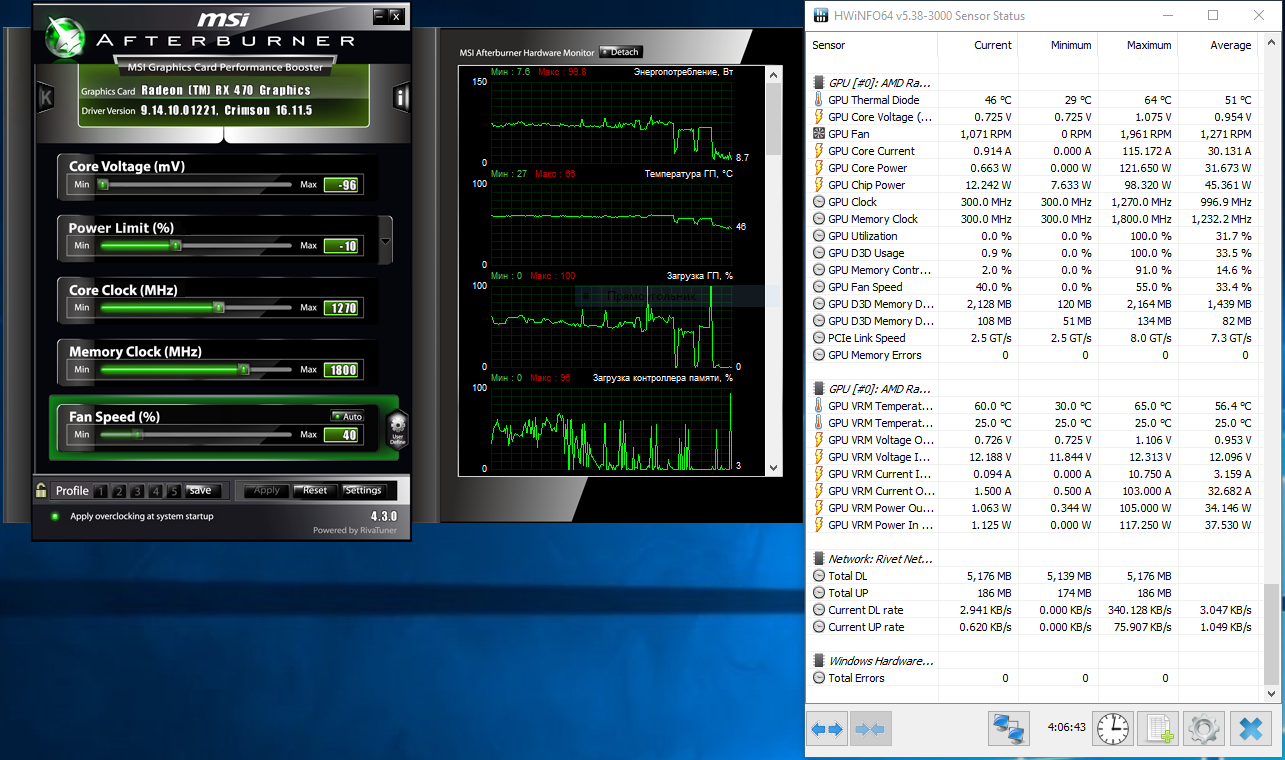1285x760 pixels.
Task: Click the HWiNFO vertical scrollbar thumb
Action: [x=1270, y=635]
